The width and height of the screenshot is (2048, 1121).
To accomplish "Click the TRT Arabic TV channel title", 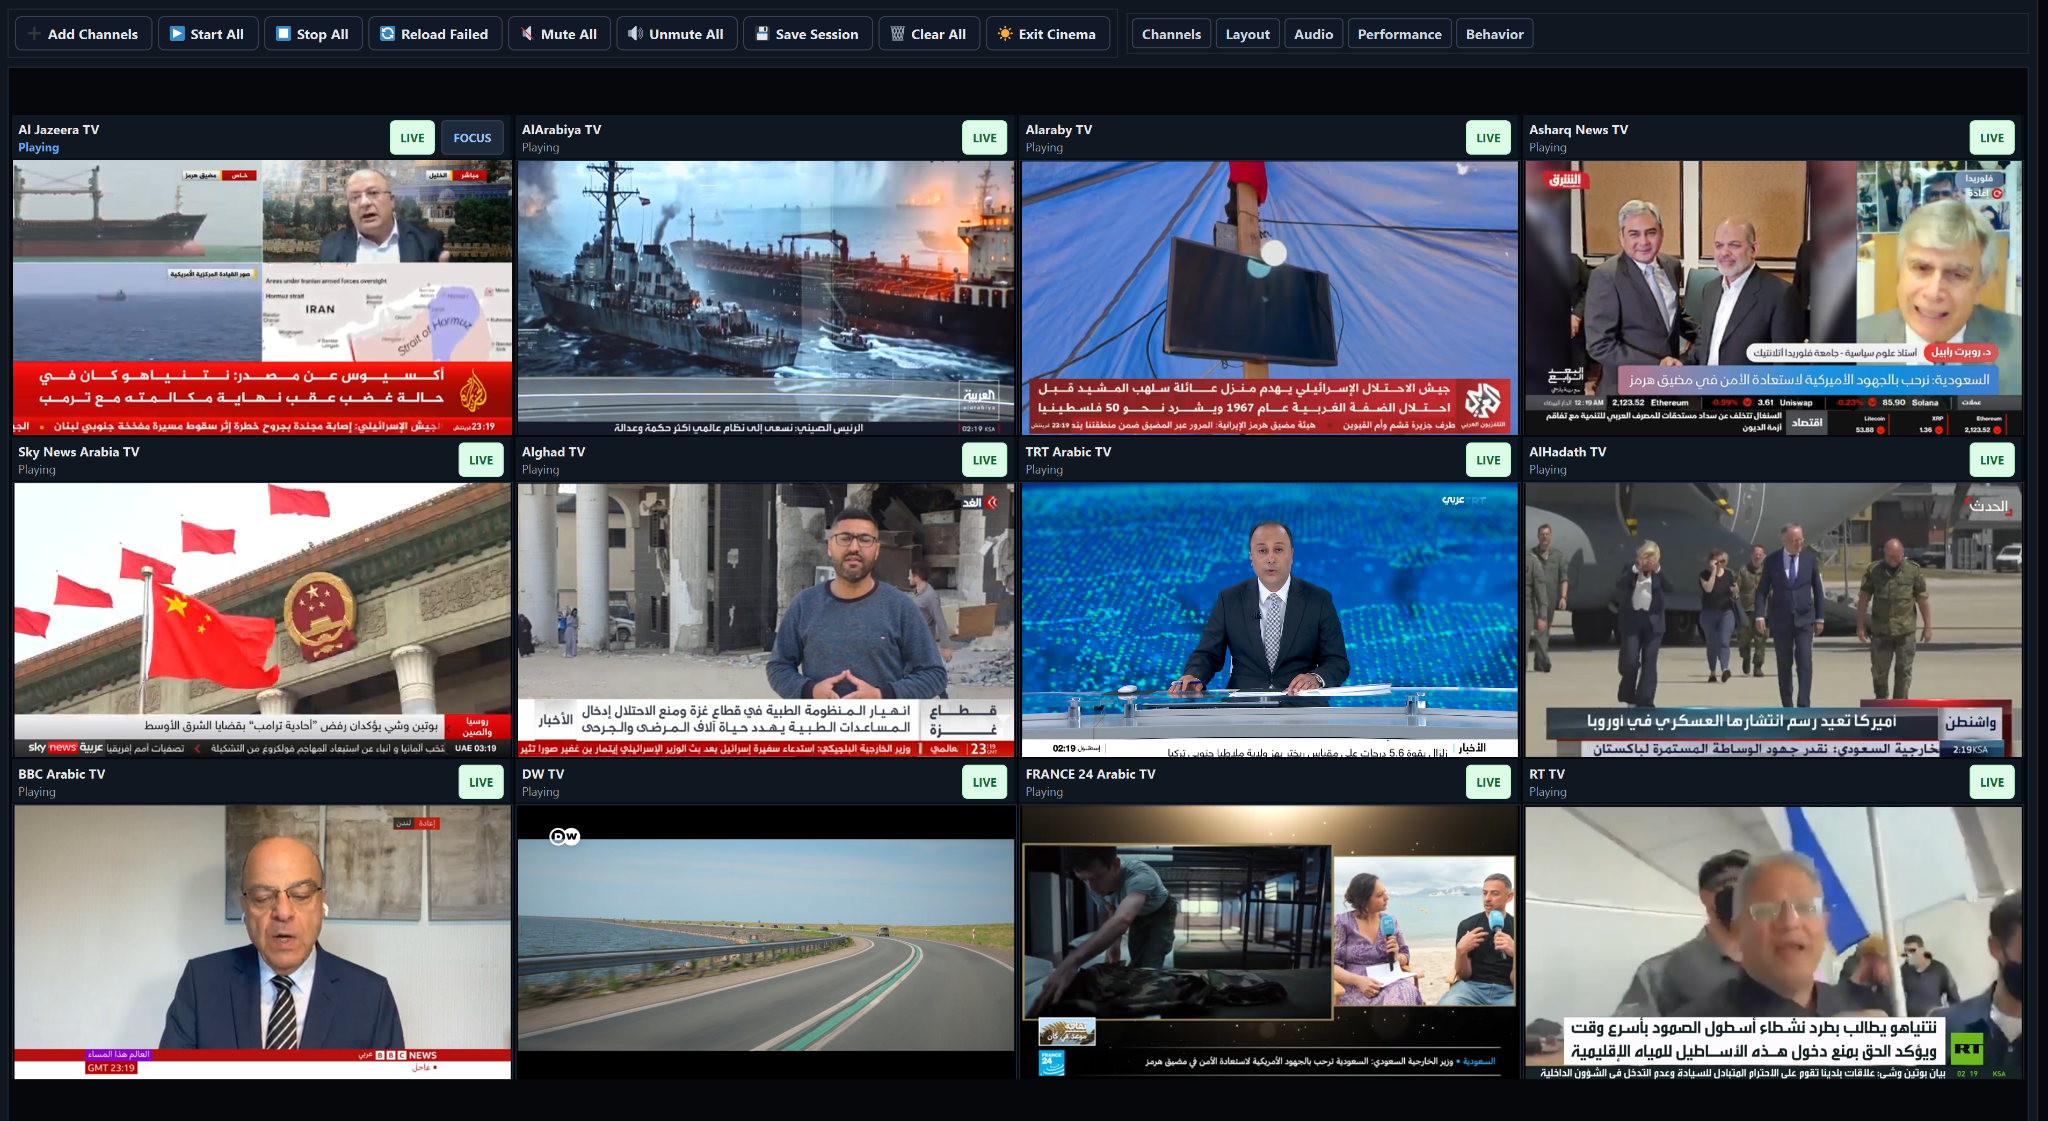I will point(1068,452).
